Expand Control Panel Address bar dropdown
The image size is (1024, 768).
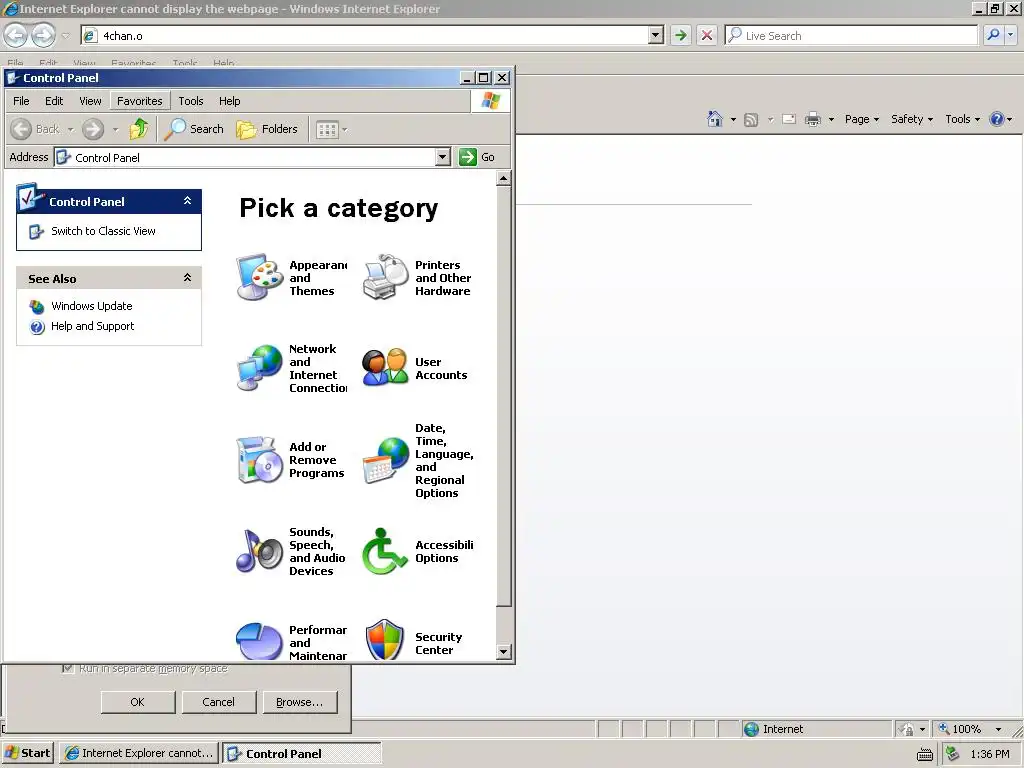coord(443,157)
